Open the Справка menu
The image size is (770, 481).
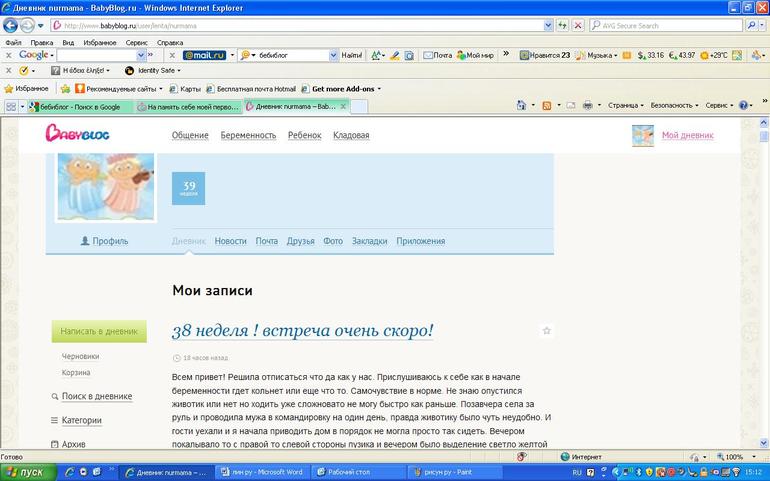[x=170, y=43]
